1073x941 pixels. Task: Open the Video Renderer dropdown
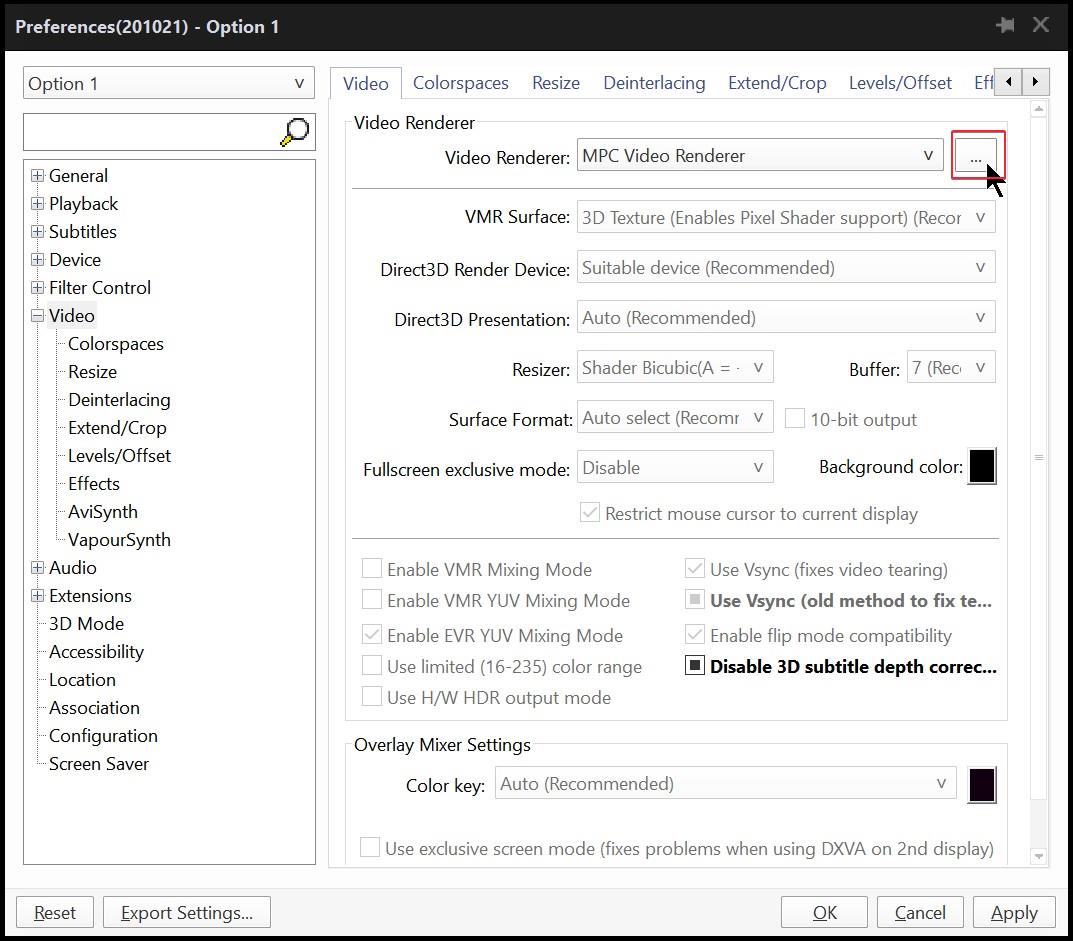click(x=760, y=155)
